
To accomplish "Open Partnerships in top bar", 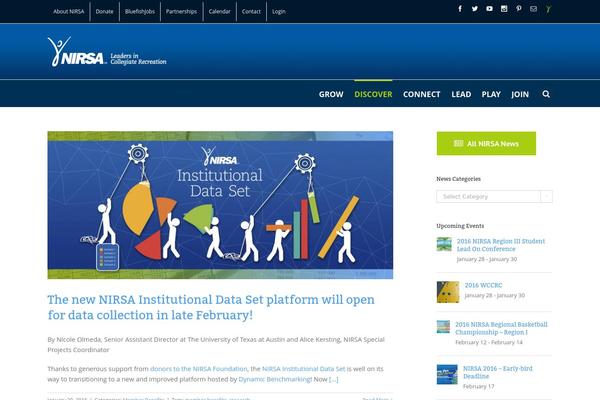I will pos(181,11).
